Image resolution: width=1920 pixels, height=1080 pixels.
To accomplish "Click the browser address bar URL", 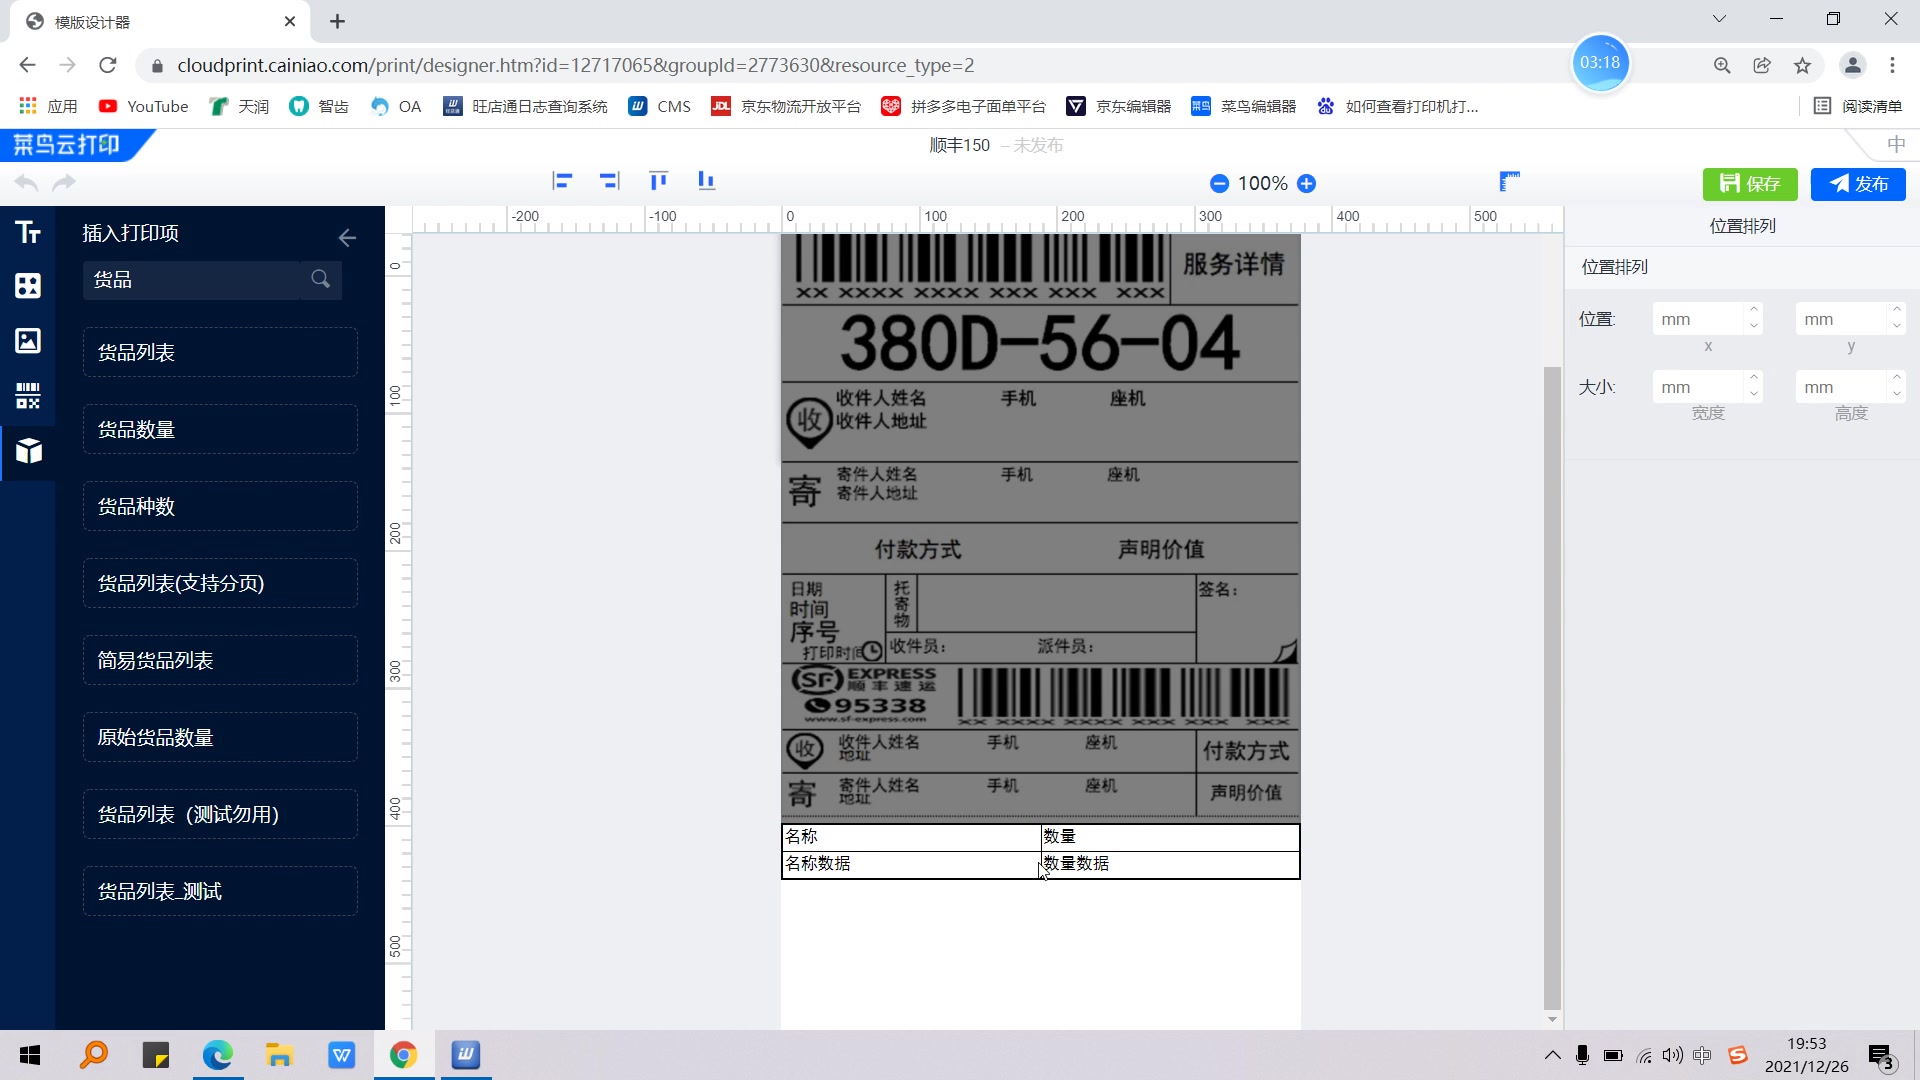I will 575,65.
